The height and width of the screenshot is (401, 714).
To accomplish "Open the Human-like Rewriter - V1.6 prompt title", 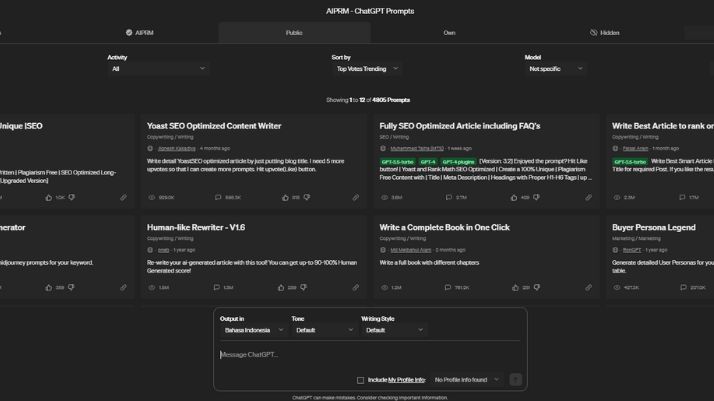I will point(196,228).
